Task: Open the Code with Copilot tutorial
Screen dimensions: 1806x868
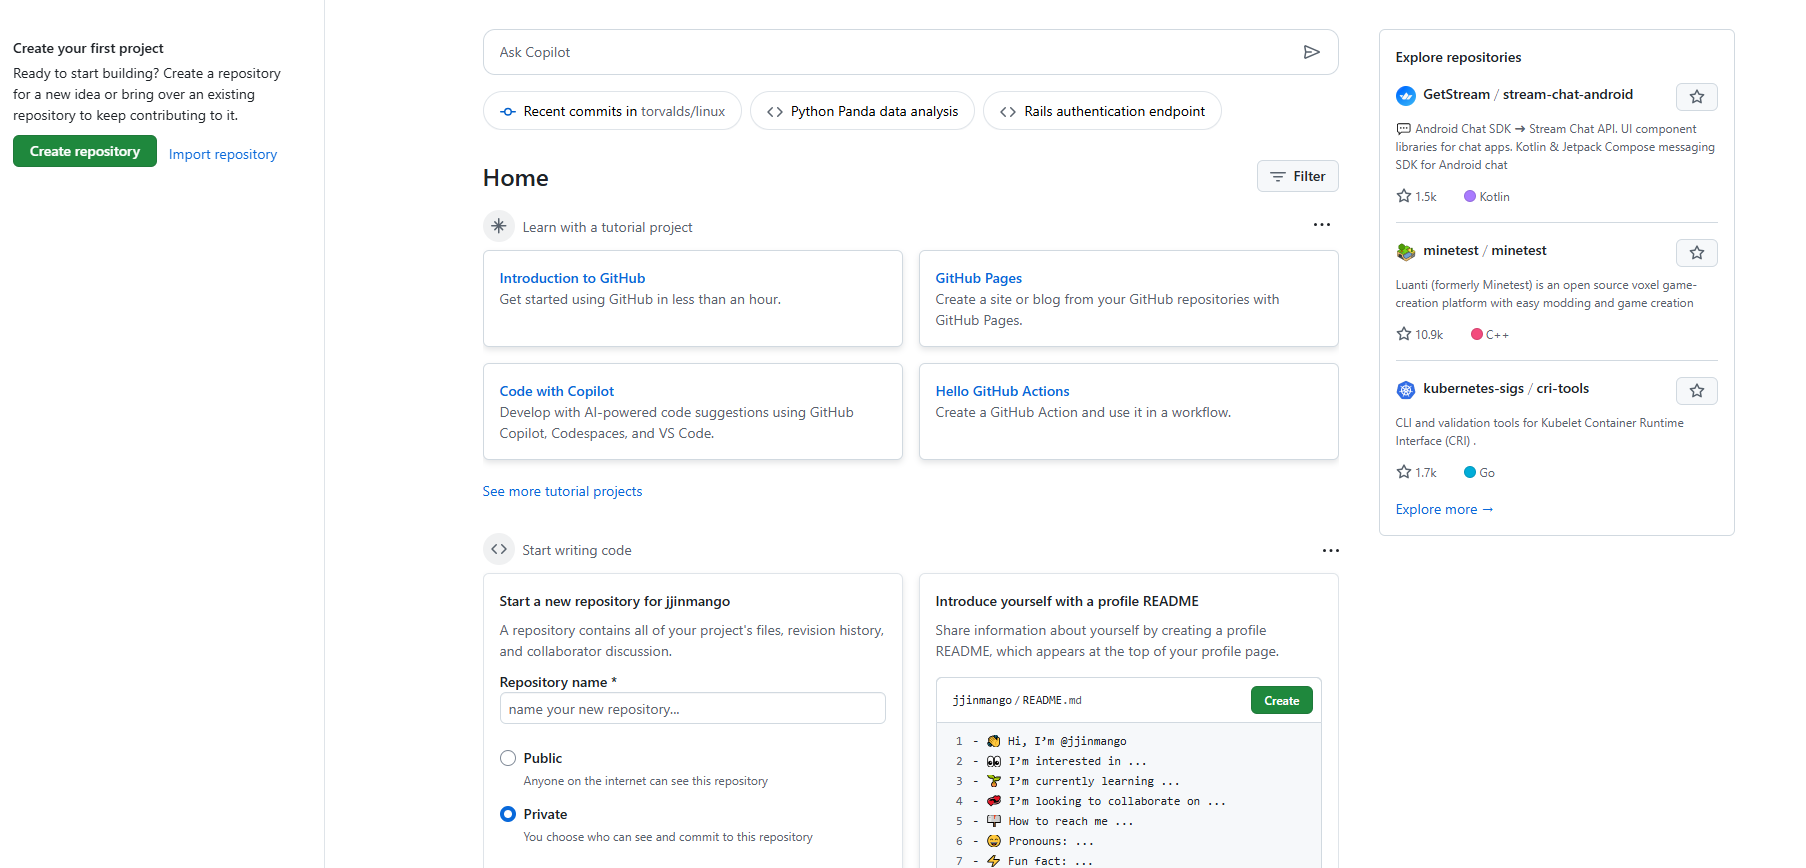Action: click(x=557, y=391)
